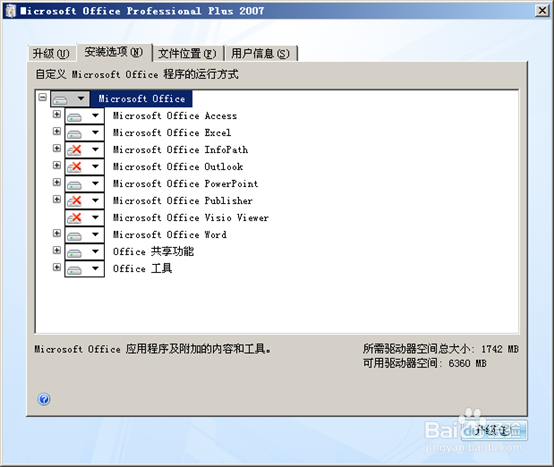
Task: Expand the Microsoft Office Access node
Action: click(57, 114)
